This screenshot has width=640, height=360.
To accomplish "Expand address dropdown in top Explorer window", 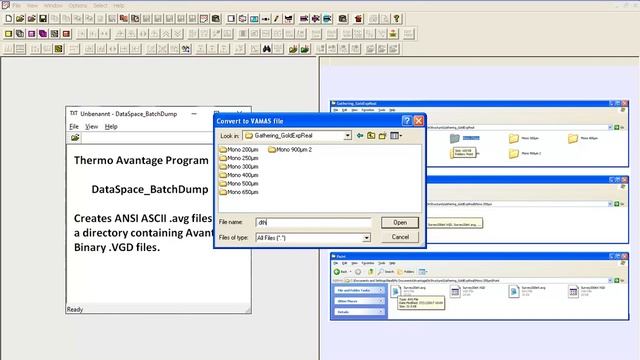I will 610,128.
